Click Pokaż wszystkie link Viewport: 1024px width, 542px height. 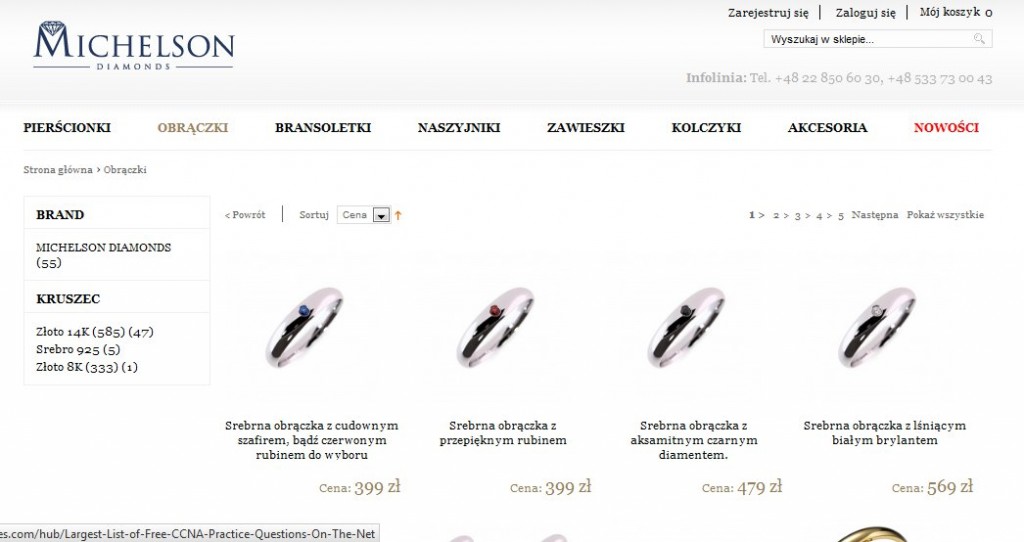(x=945, y=215)
